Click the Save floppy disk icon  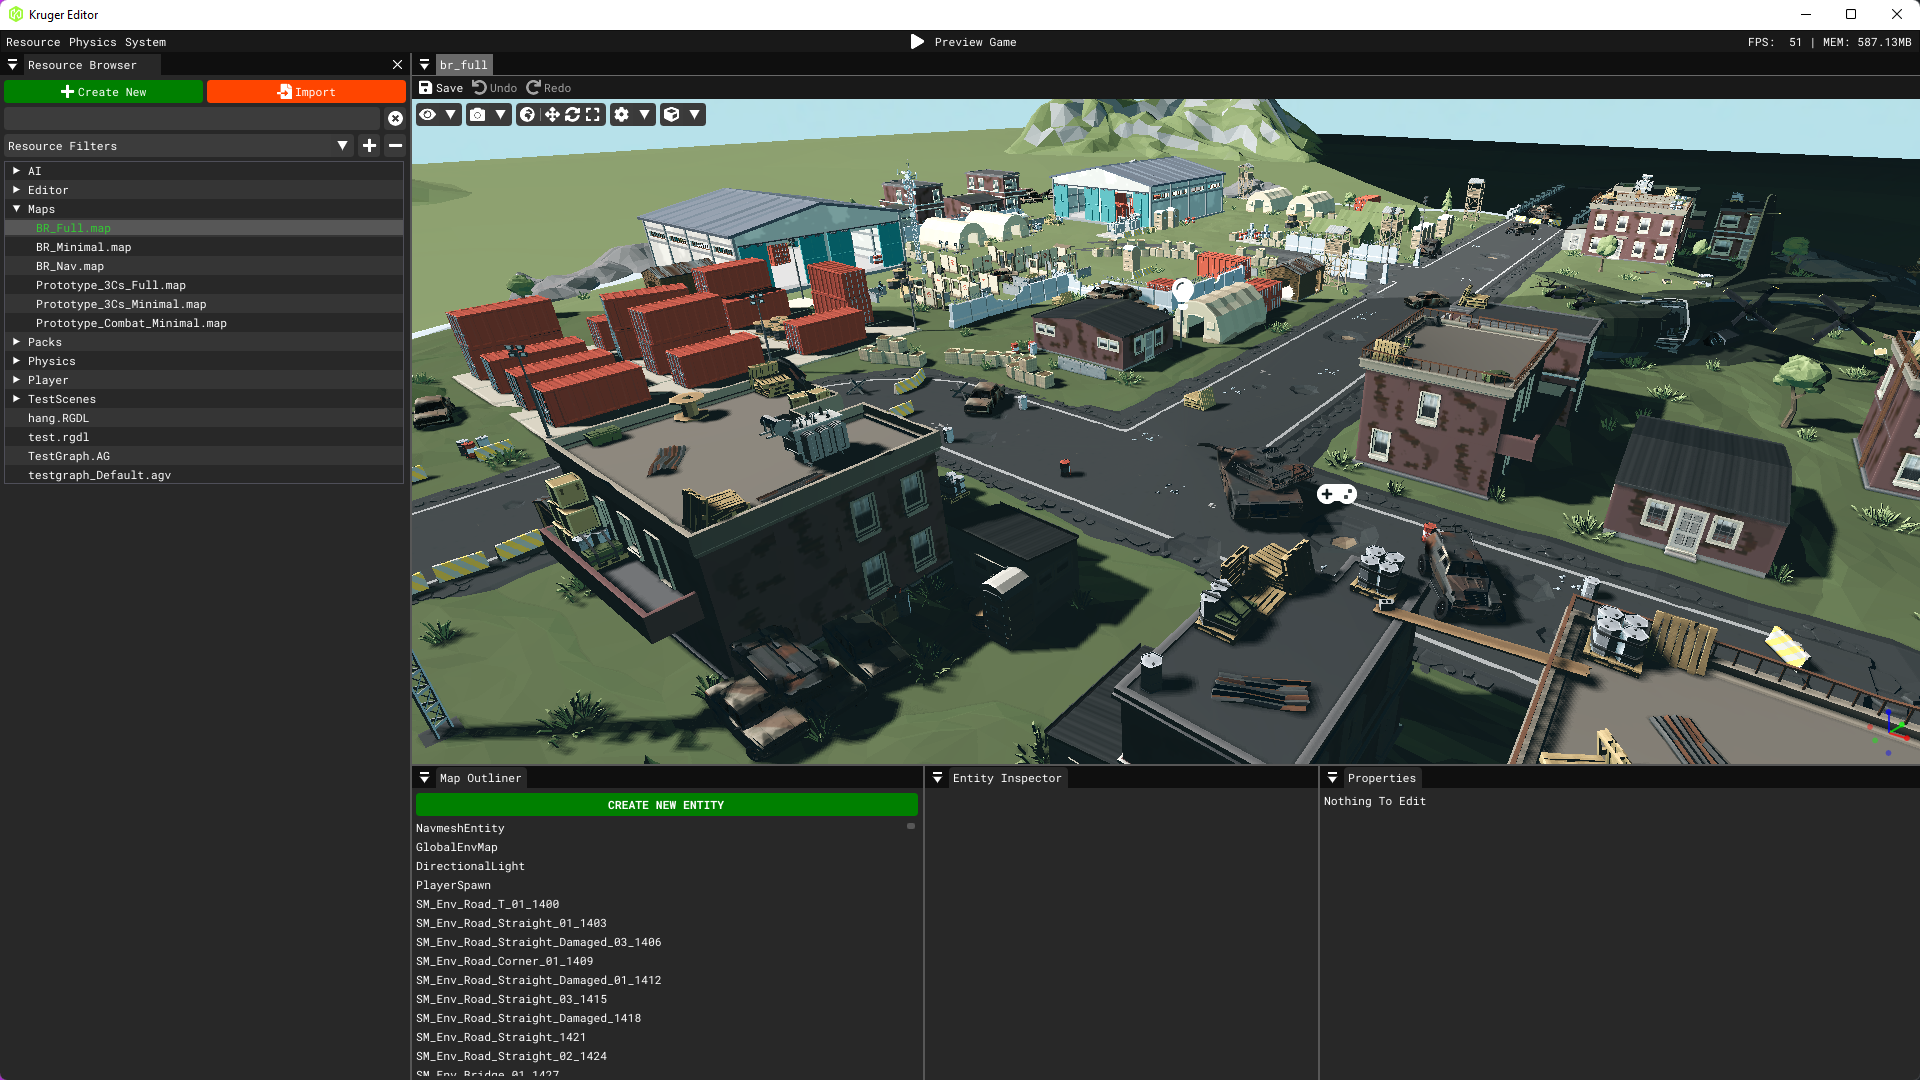[426, 88]
